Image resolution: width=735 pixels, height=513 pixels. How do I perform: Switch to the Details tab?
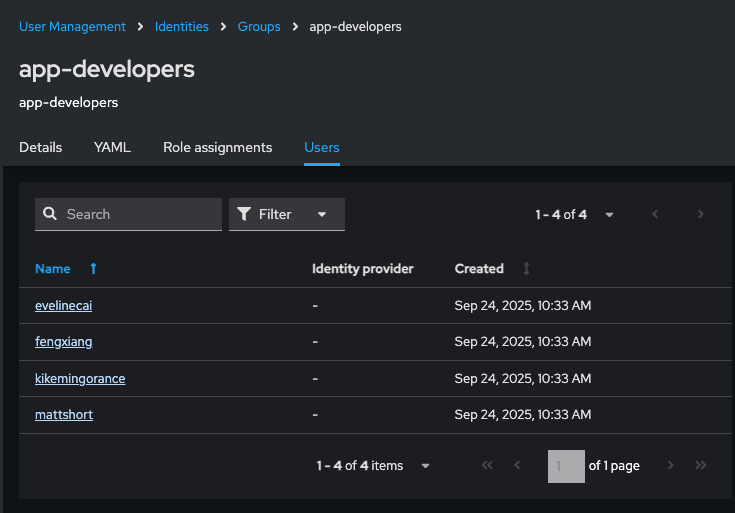(40, 147)
